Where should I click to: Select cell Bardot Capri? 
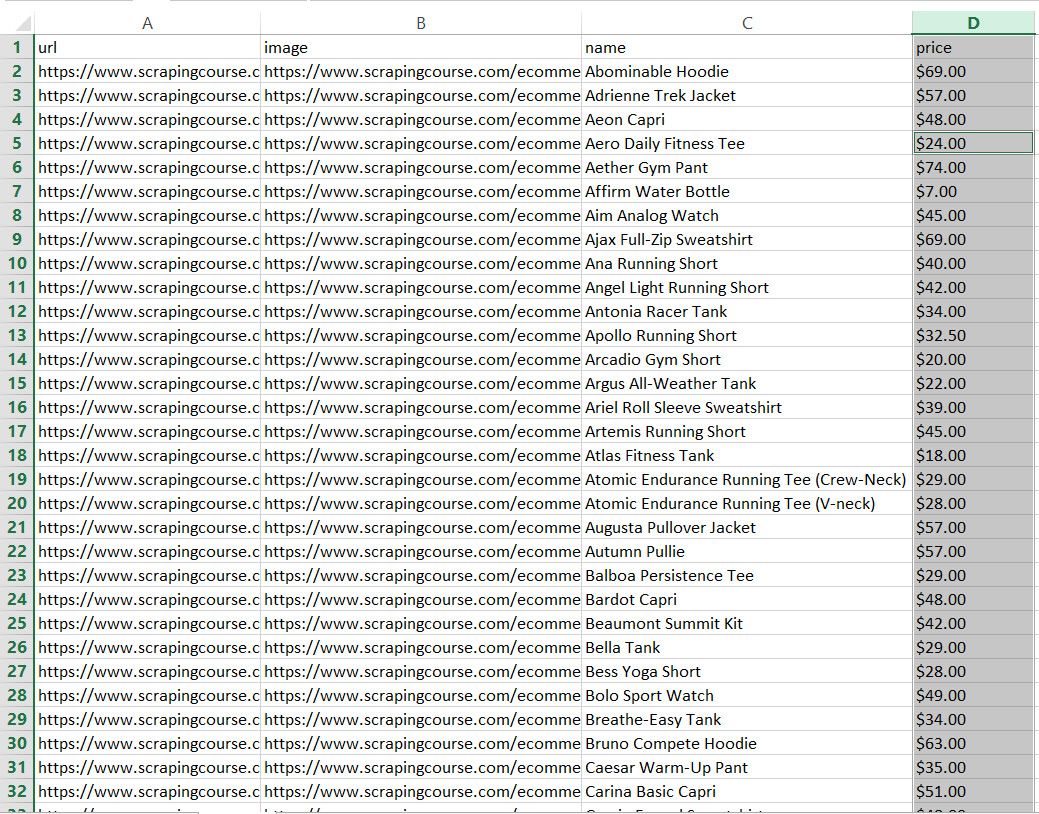(747, 599)
